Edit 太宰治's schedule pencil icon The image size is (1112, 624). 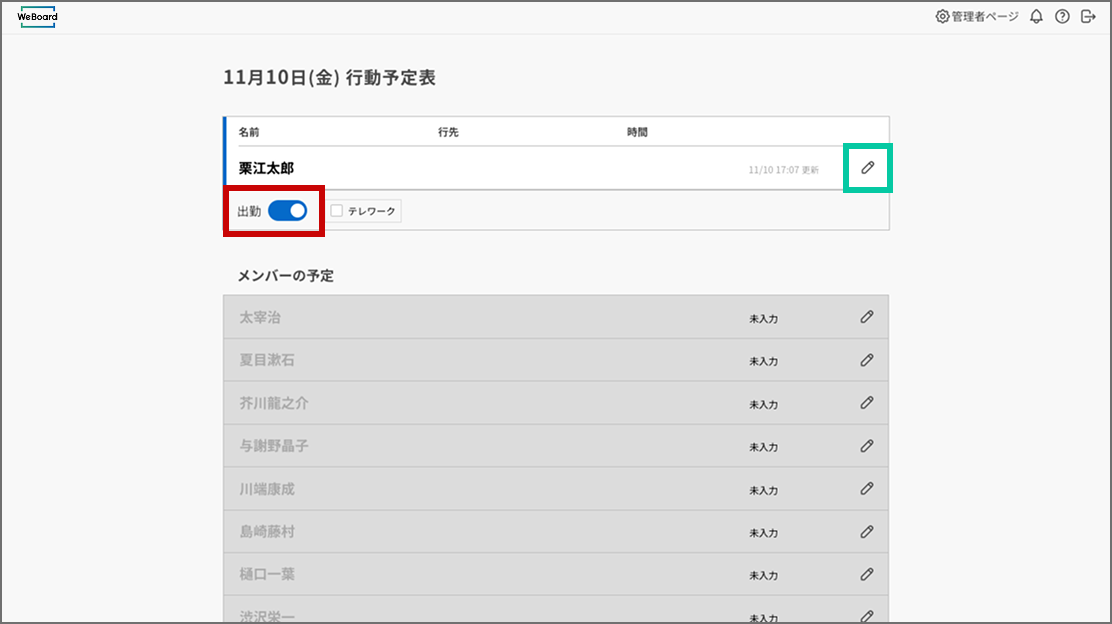866,317
